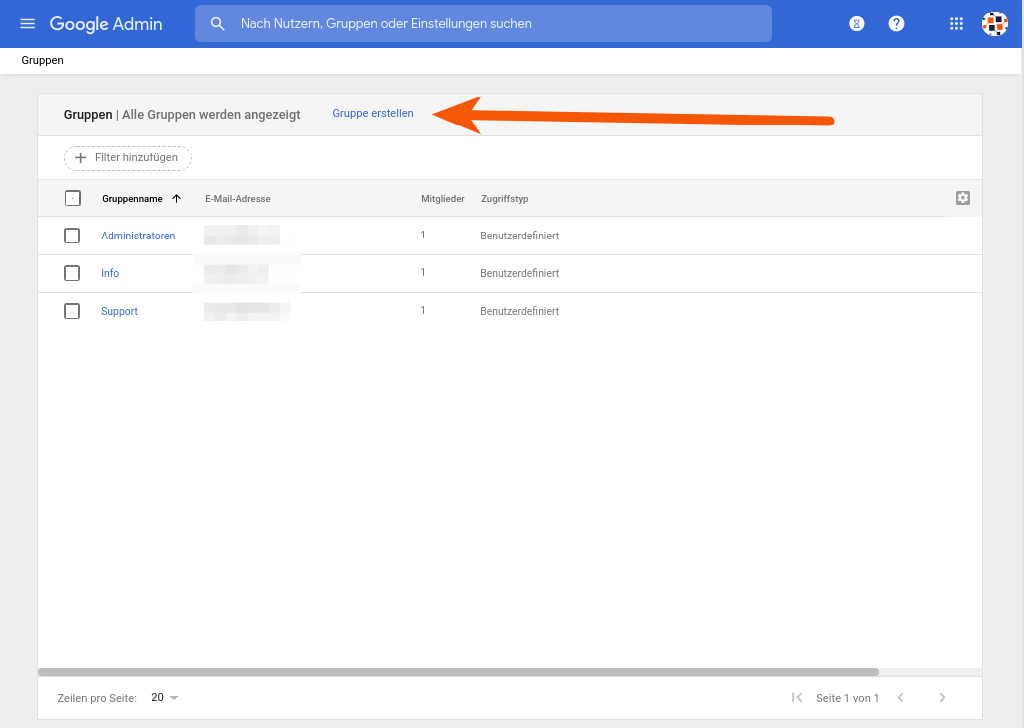Click the Gruppen breadcrumb item
The image size is (1024, 728).
tap(42, 60)
